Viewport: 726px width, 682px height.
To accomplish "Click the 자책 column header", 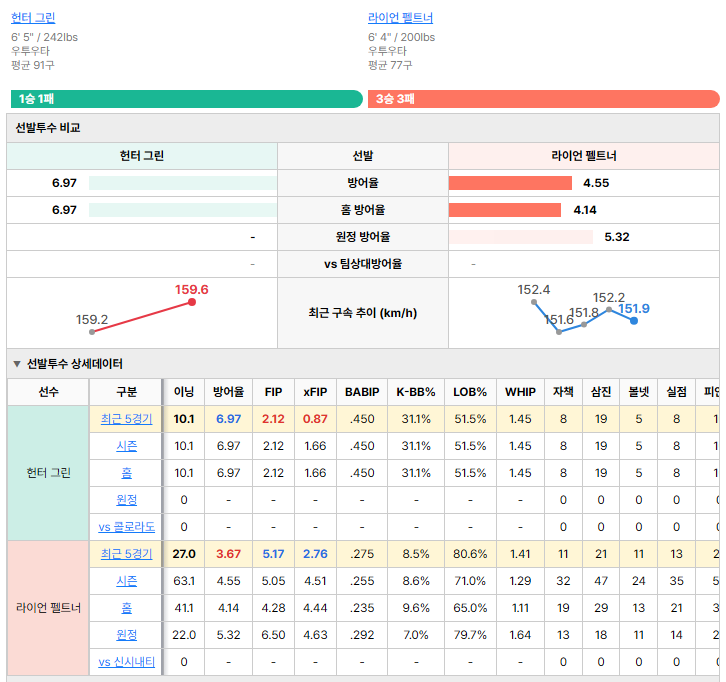I will [563, 392].
